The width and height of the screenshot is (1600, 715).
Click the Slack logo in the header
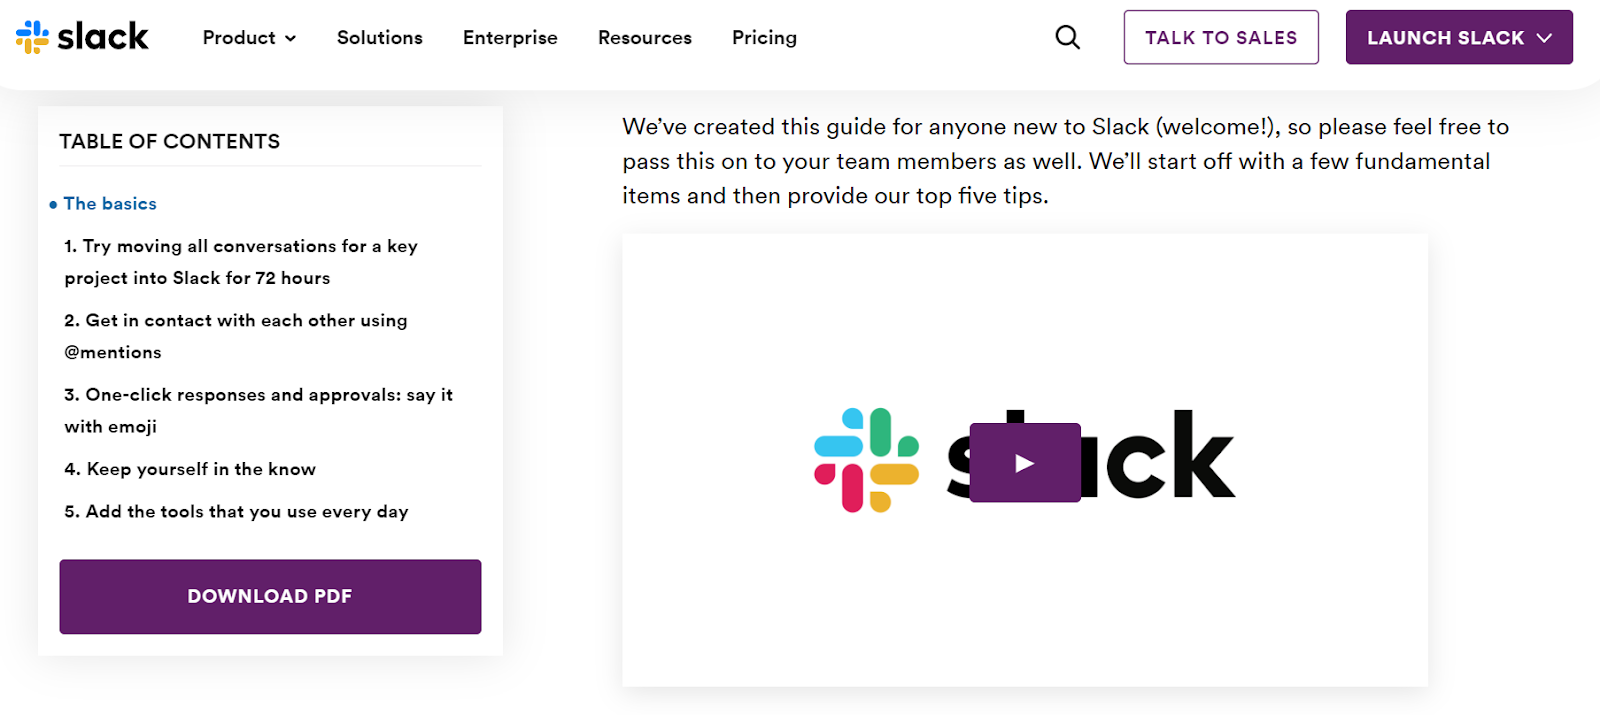[82, 37]
